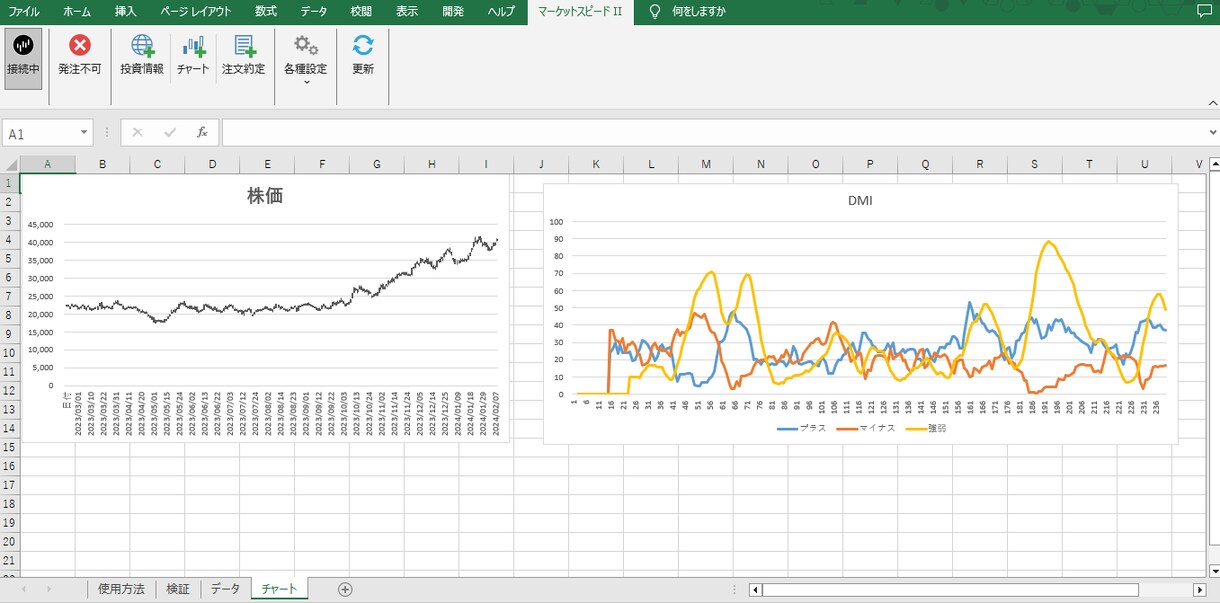Collapse the ribbon with the chevron
This screenshot has height=603, width=1220.
click(1213, 102)
